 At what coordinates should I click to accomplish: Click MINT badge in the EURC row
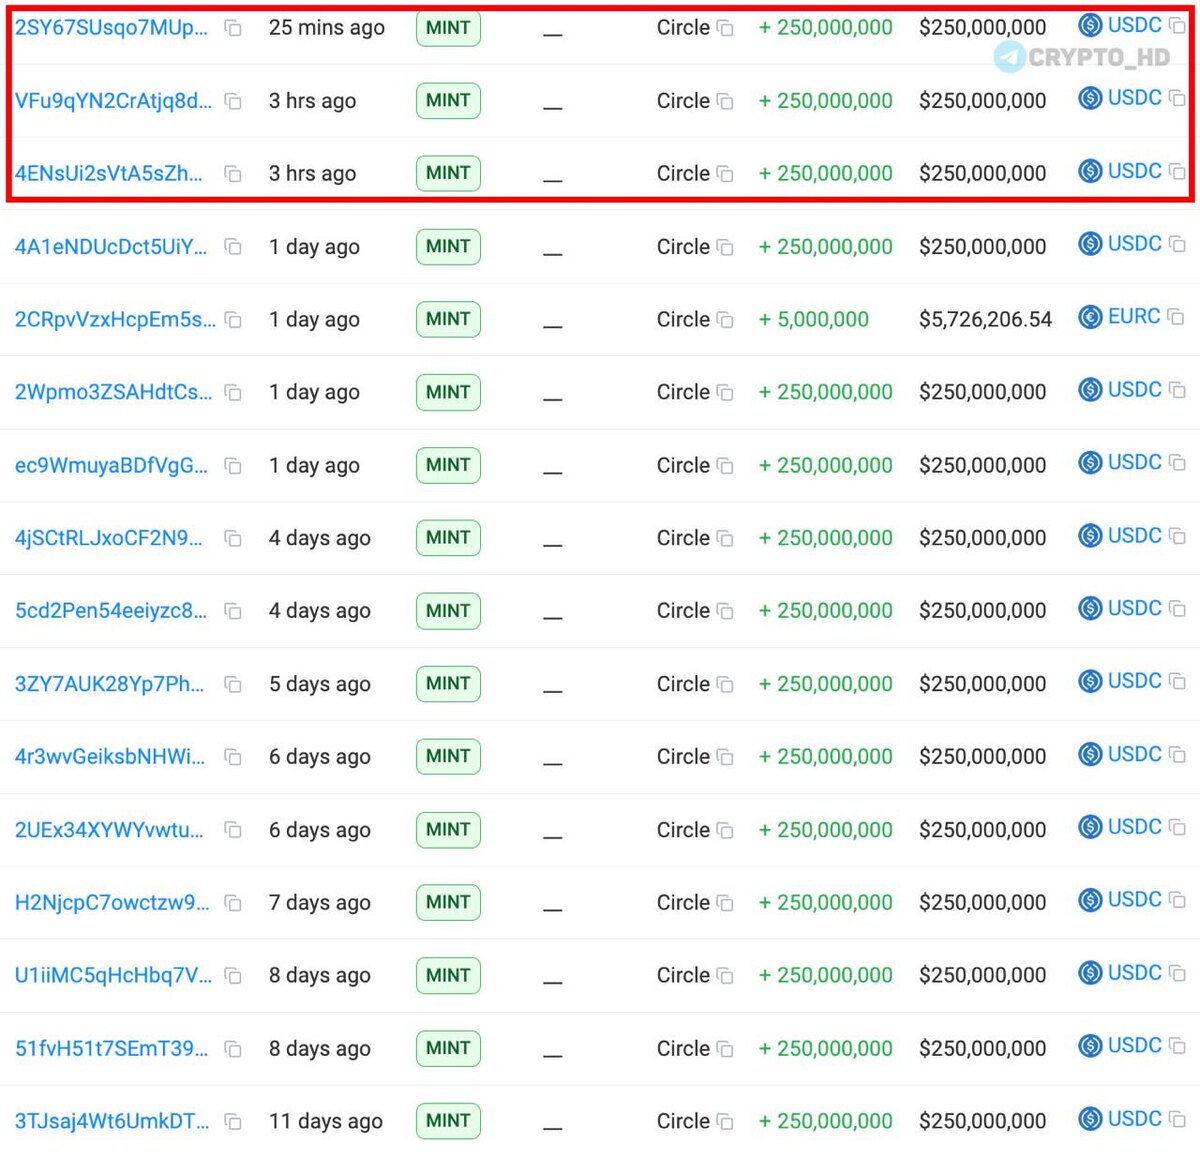click(448, 319)
